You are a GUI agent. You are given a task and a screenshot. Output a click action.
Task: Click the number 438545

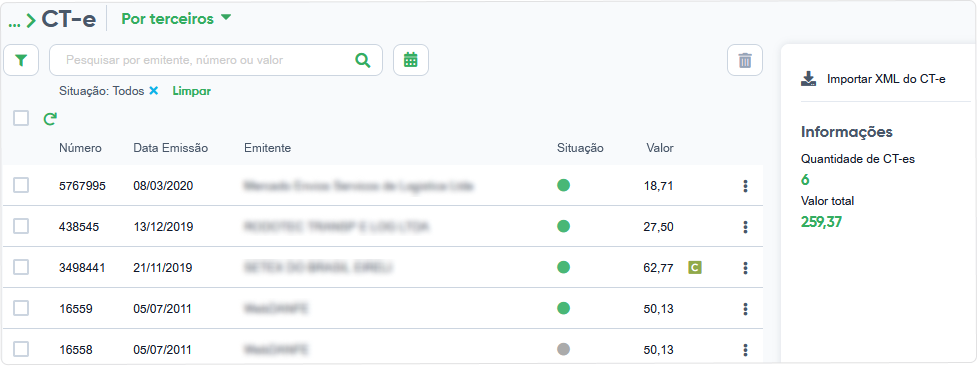pos(79,227)
